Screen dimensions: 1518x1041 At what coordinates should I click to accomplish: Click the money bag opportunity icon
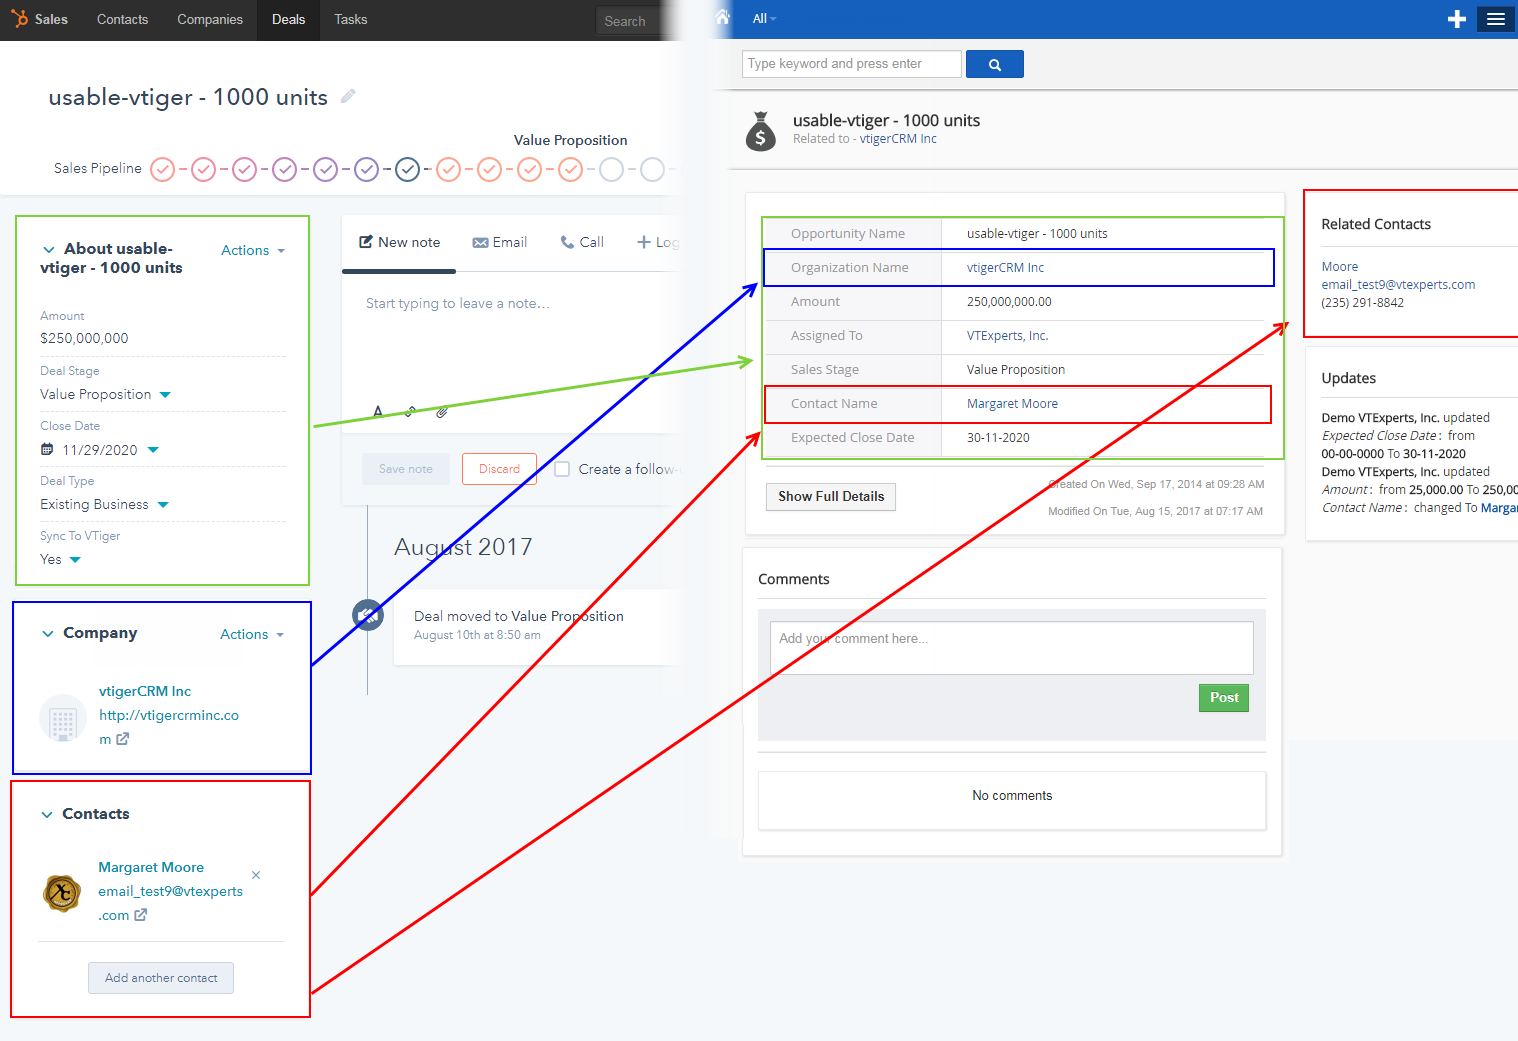[x=761, y=131]
